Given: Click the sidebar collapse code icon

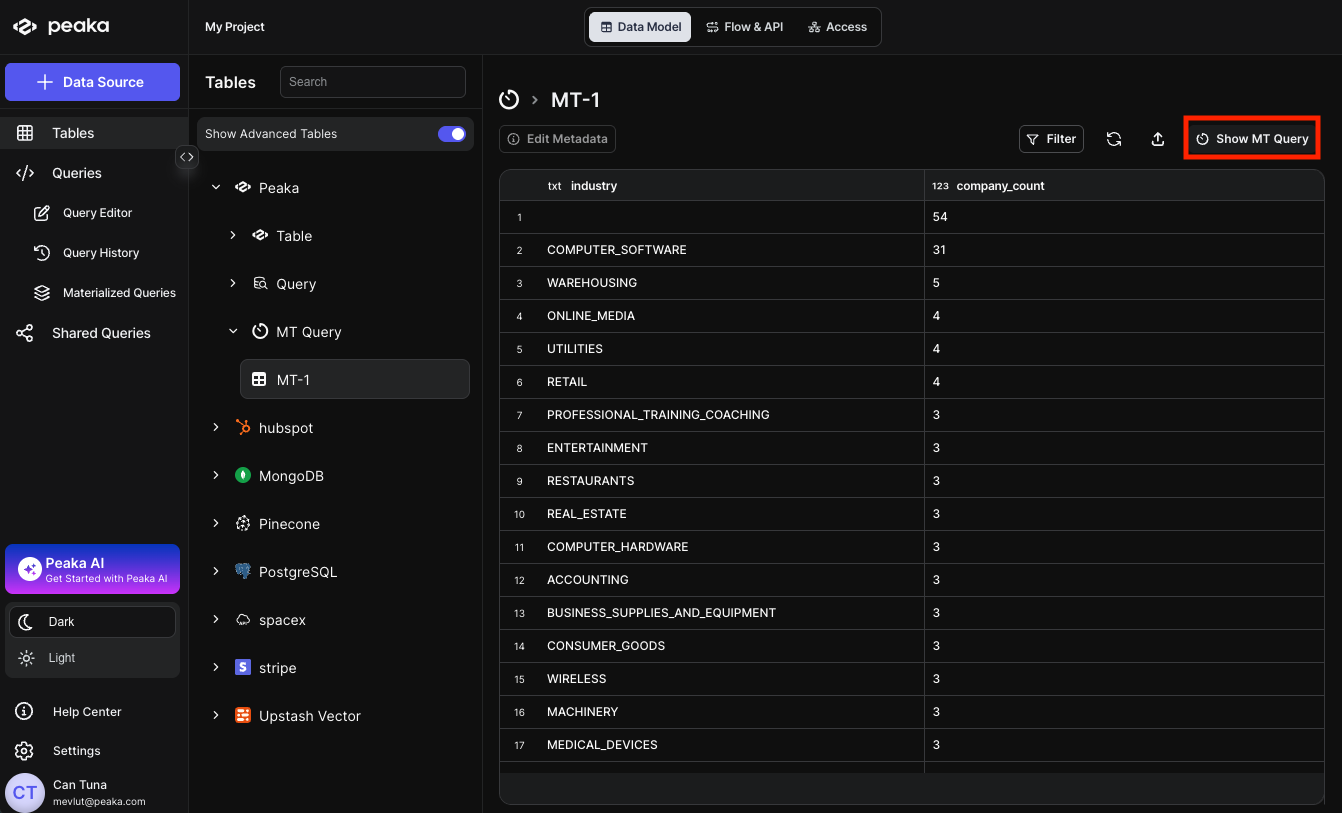Looking at the screenshot, I should tap(187, 157).
